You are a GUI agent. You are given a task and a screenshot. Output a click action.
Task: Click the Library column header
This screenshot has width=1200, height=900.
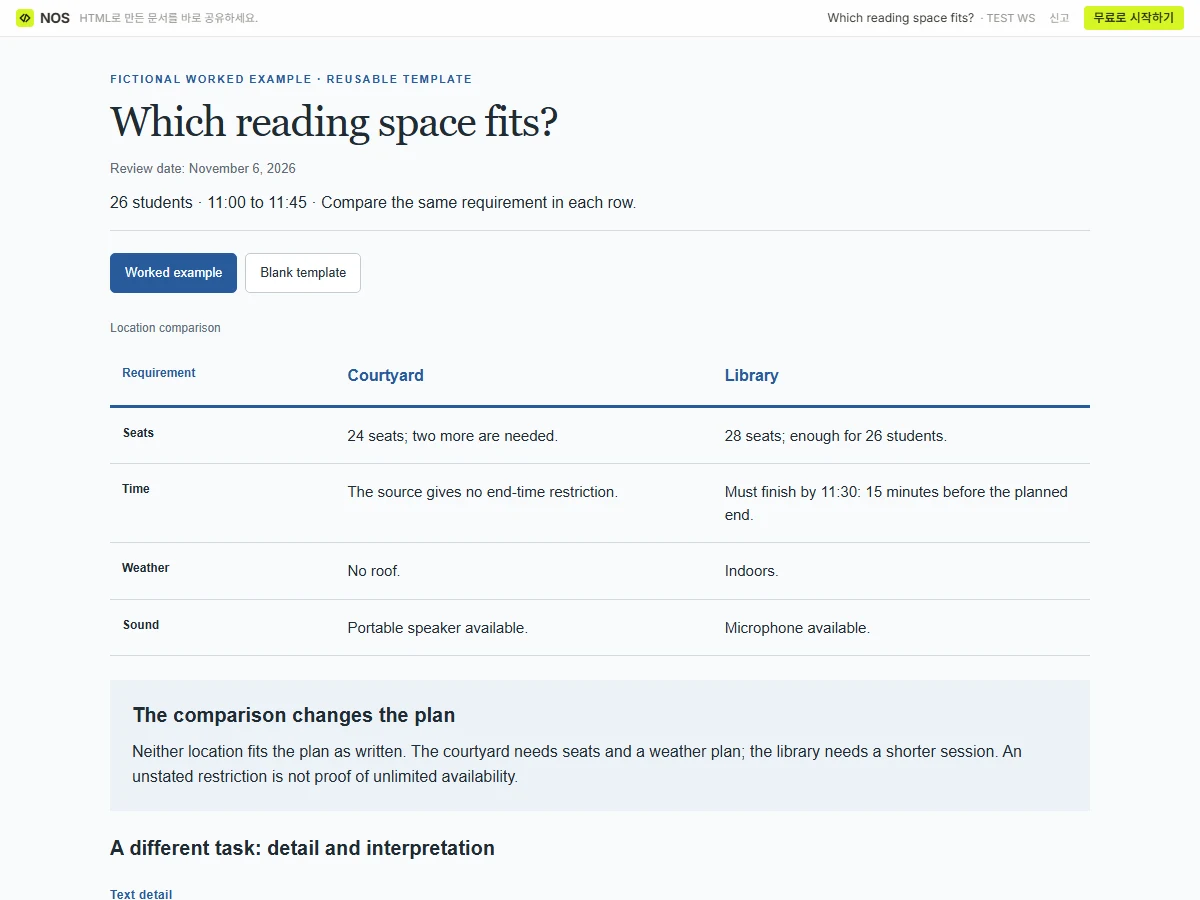(x=751, y=375)
